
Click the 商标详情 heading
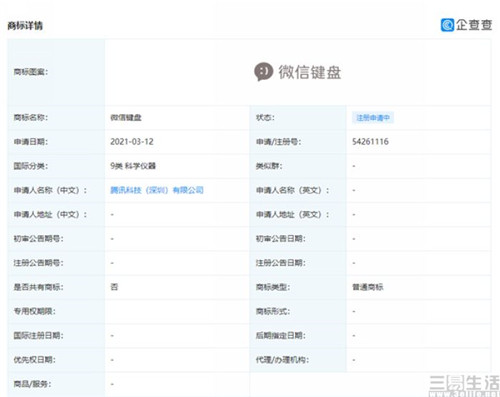coord(25,26)
